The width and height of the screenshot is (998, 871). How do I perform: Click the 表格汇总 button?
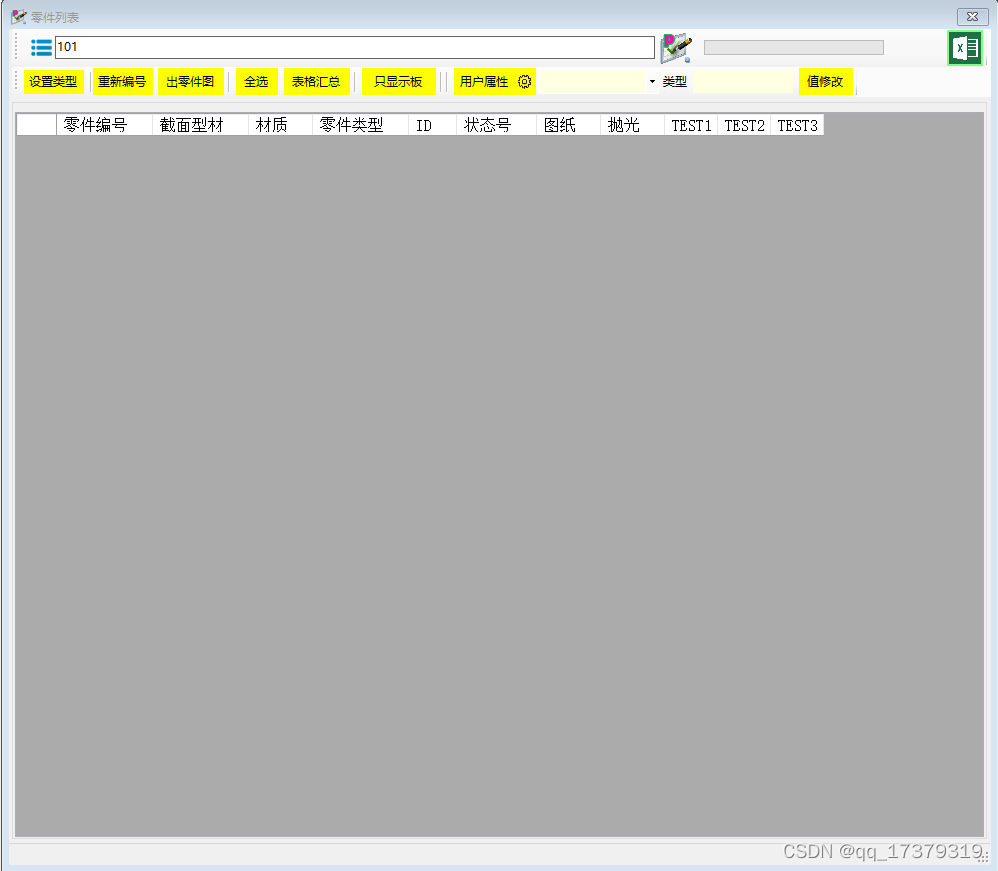point(316,81)
